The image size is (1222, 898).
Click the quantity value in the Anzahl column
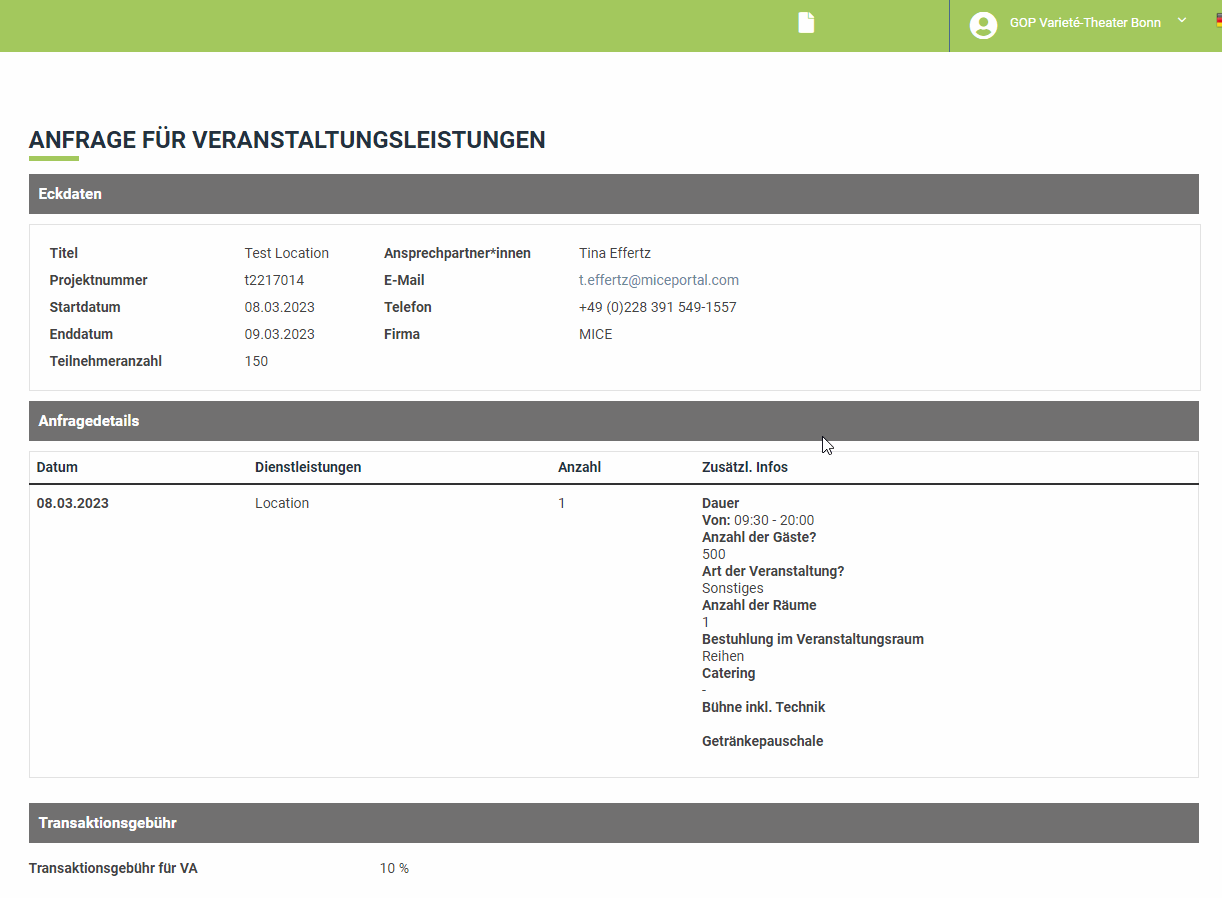pos(562,503)
